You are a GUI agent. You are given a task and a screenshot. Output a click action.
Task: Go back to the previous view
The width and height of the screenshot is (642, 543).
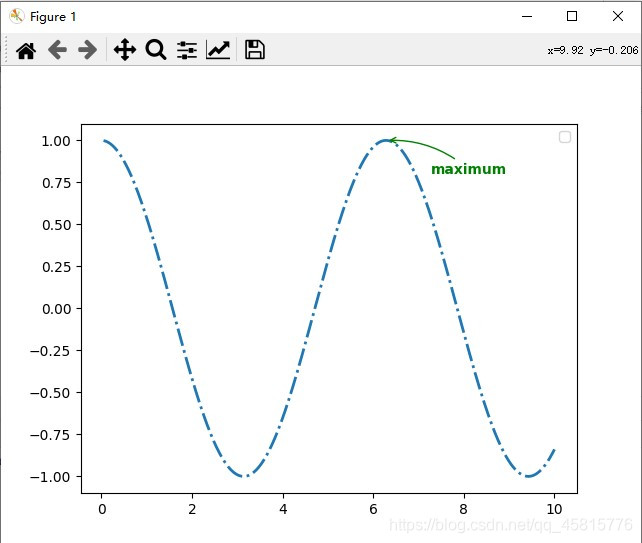click(x=57, y=50)
